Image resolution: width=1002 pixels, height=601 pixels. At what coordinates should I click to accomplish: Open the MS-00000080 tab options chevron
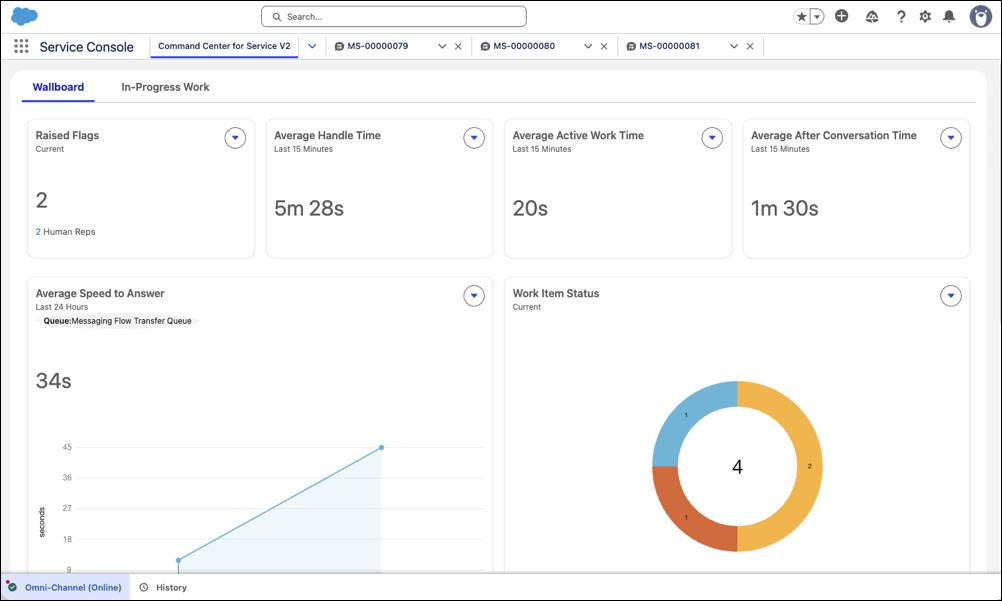tap(588, 46)
